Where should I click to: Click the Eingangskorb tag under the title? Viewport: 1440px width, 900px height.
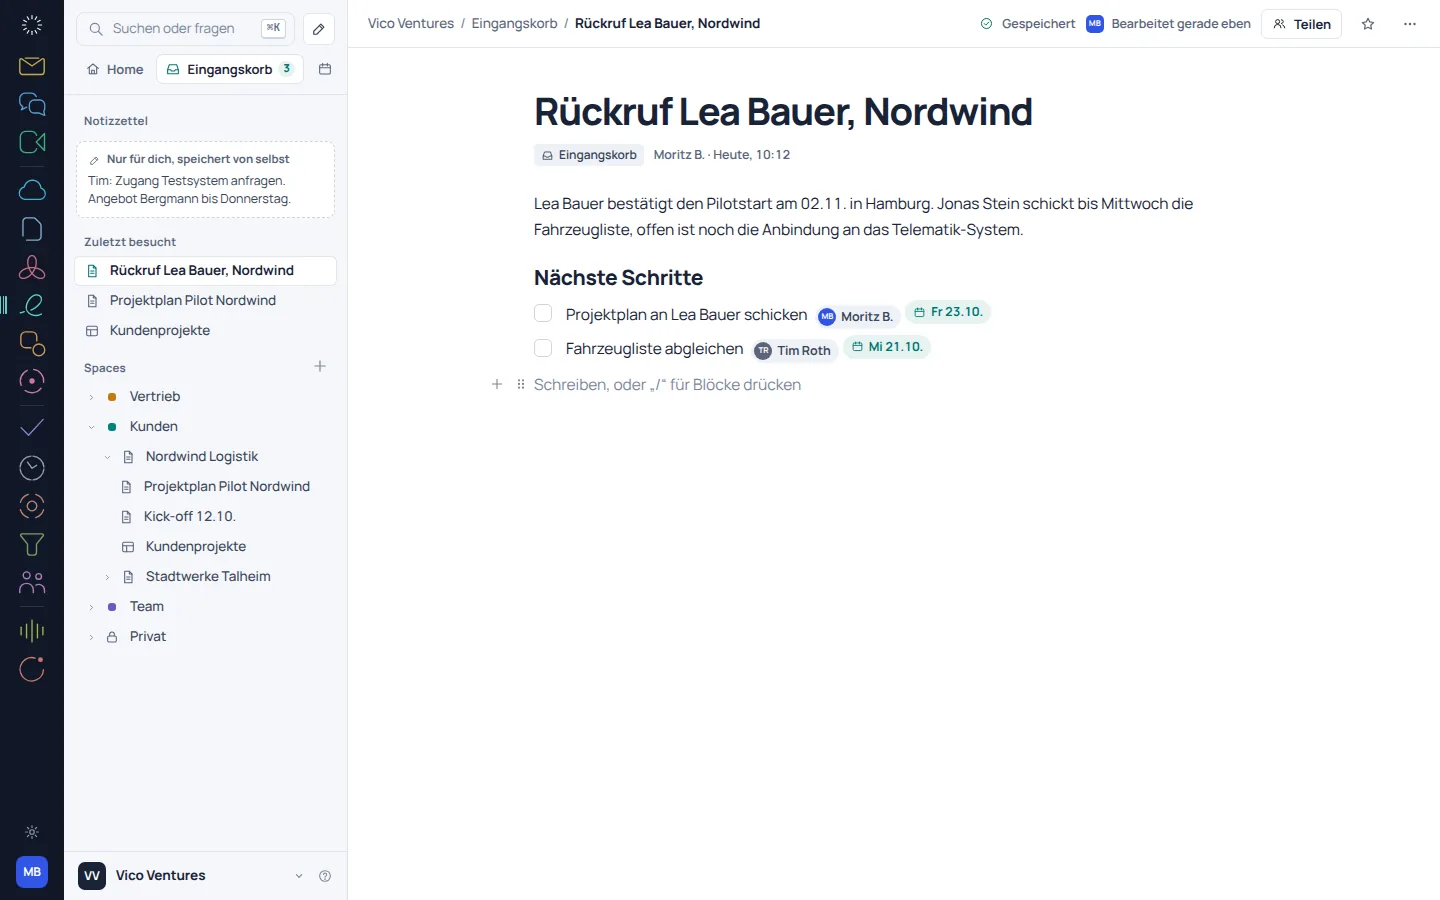(x=589, y=155)
